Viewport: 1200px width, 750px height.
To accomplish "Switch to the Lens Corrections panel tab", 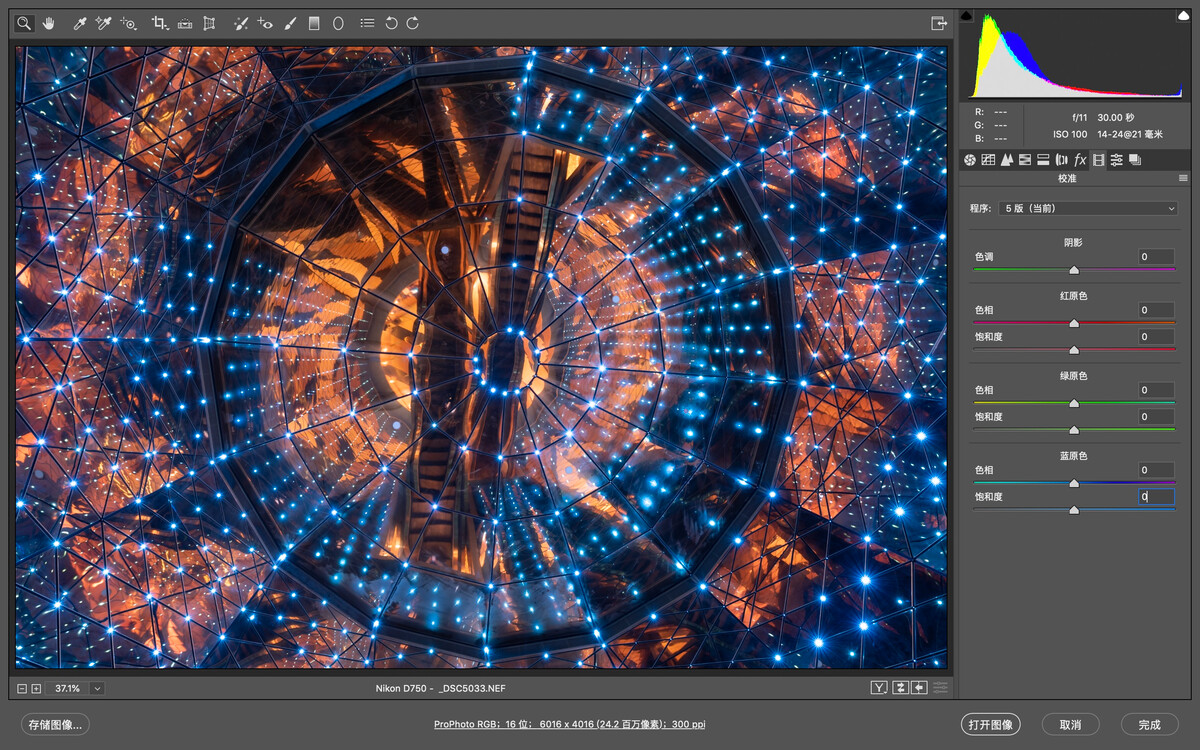I will [1061, 160].
